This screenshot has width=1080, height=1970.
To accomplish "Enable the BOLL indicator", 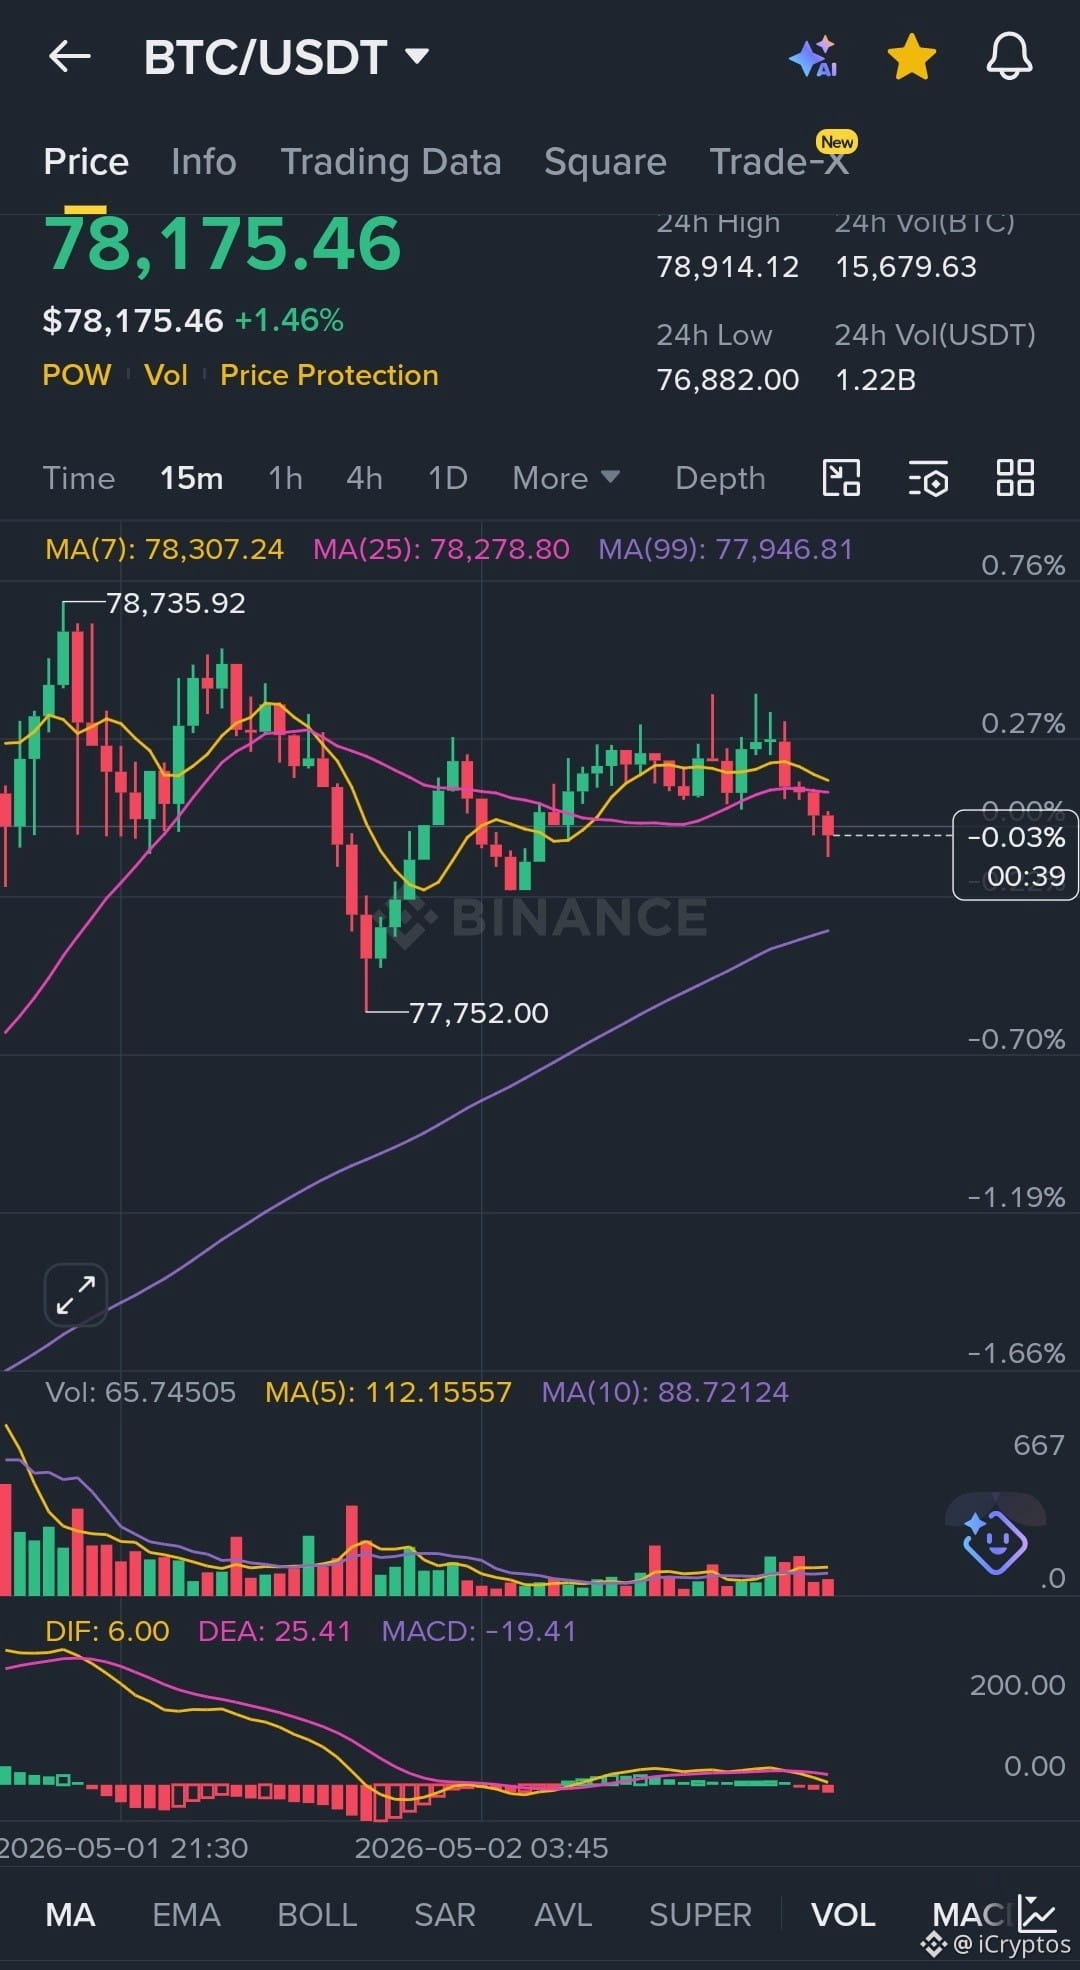I will pos(317,1914).
